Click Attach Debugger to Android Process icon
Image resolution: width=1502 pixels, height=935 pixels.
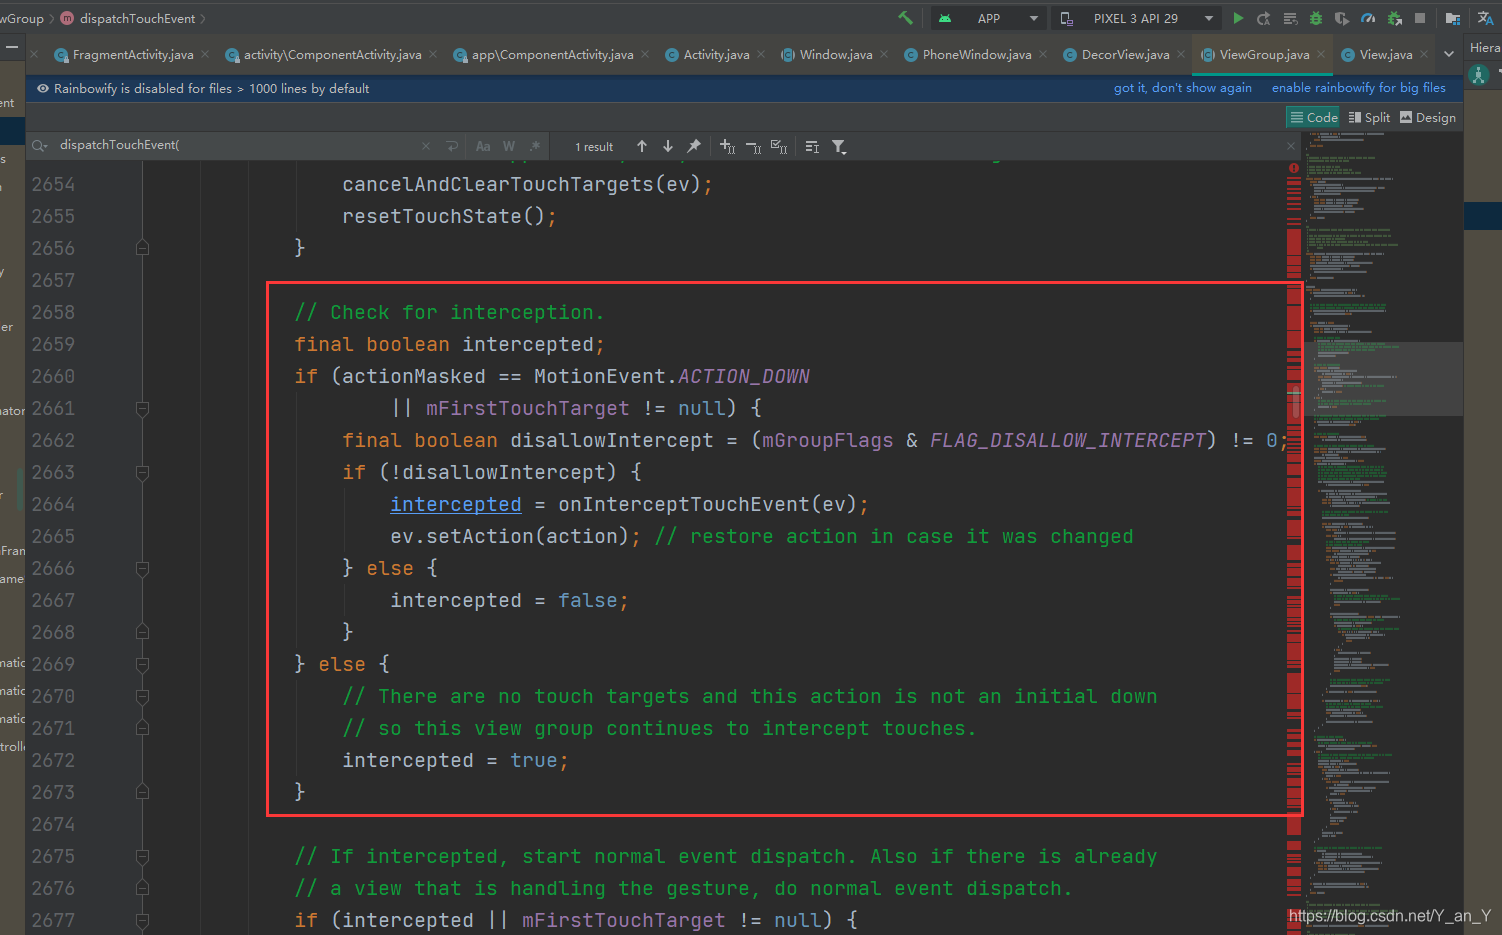point(1394,18)
